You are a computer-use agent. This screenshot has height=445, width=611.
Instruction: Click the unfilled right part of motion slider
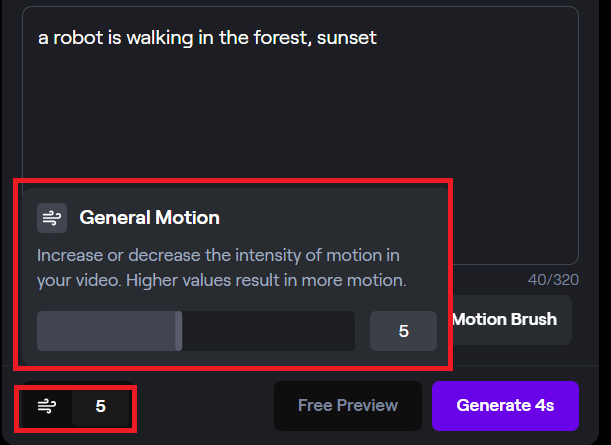(x=268, y=331)
